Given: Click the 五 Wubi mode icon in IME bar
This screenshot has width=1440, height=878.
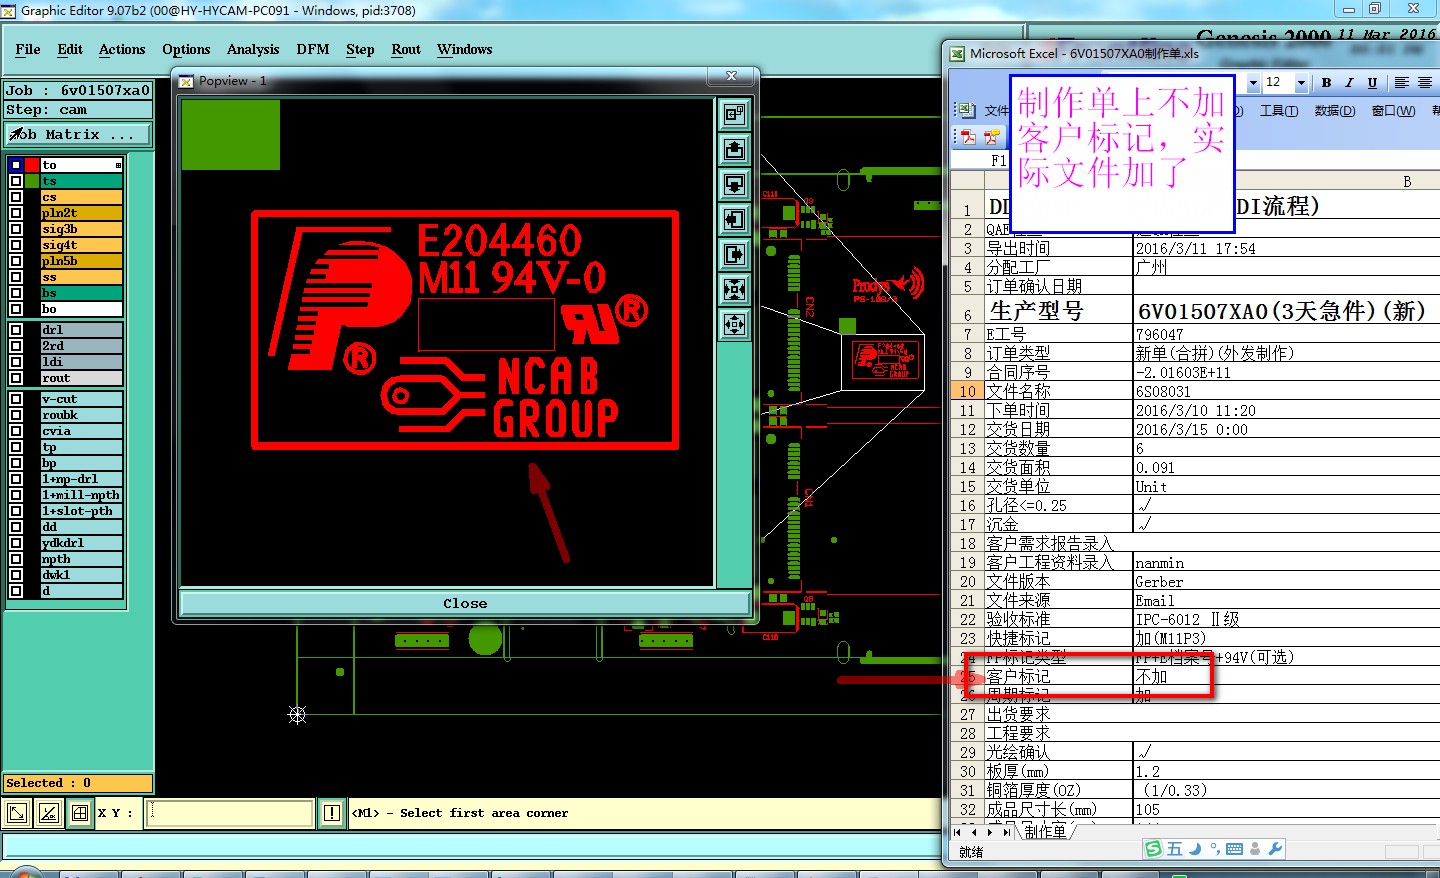Looking at the screenshot, I should click(1174, 849).
